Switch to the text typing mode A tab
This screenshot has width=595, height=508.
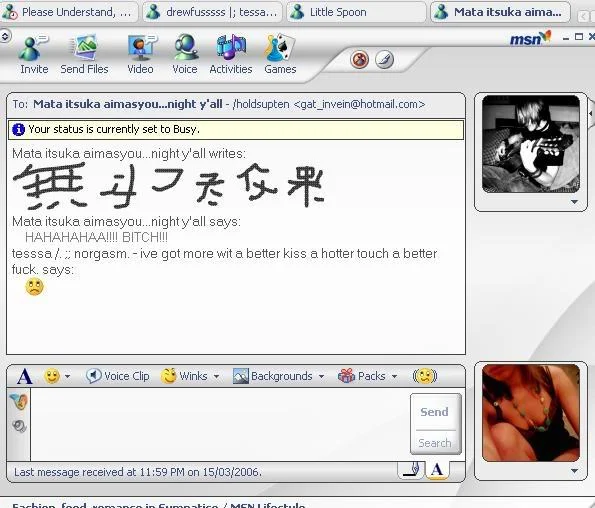tap(437, 470)
